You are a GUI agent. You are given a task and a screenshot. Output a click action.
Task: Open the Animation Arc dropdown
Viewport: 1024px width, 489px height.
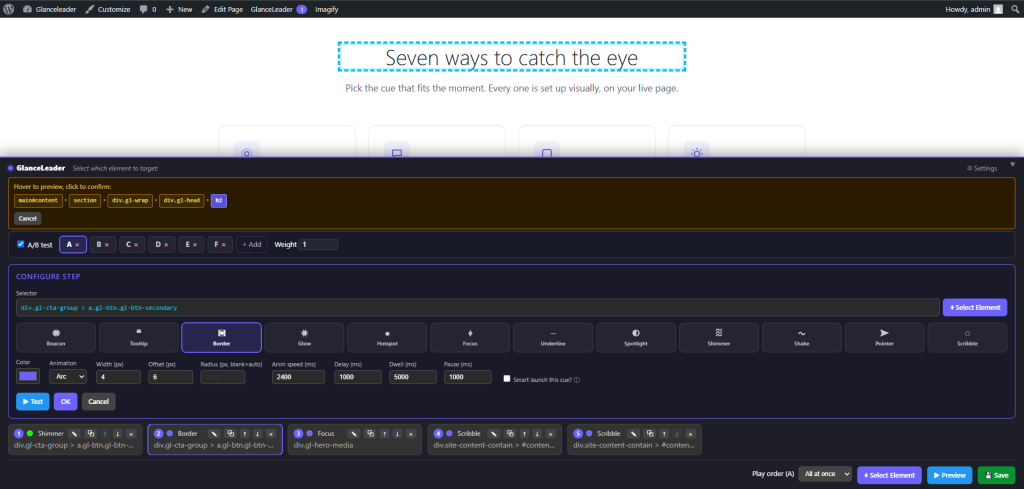click(68, 377)
